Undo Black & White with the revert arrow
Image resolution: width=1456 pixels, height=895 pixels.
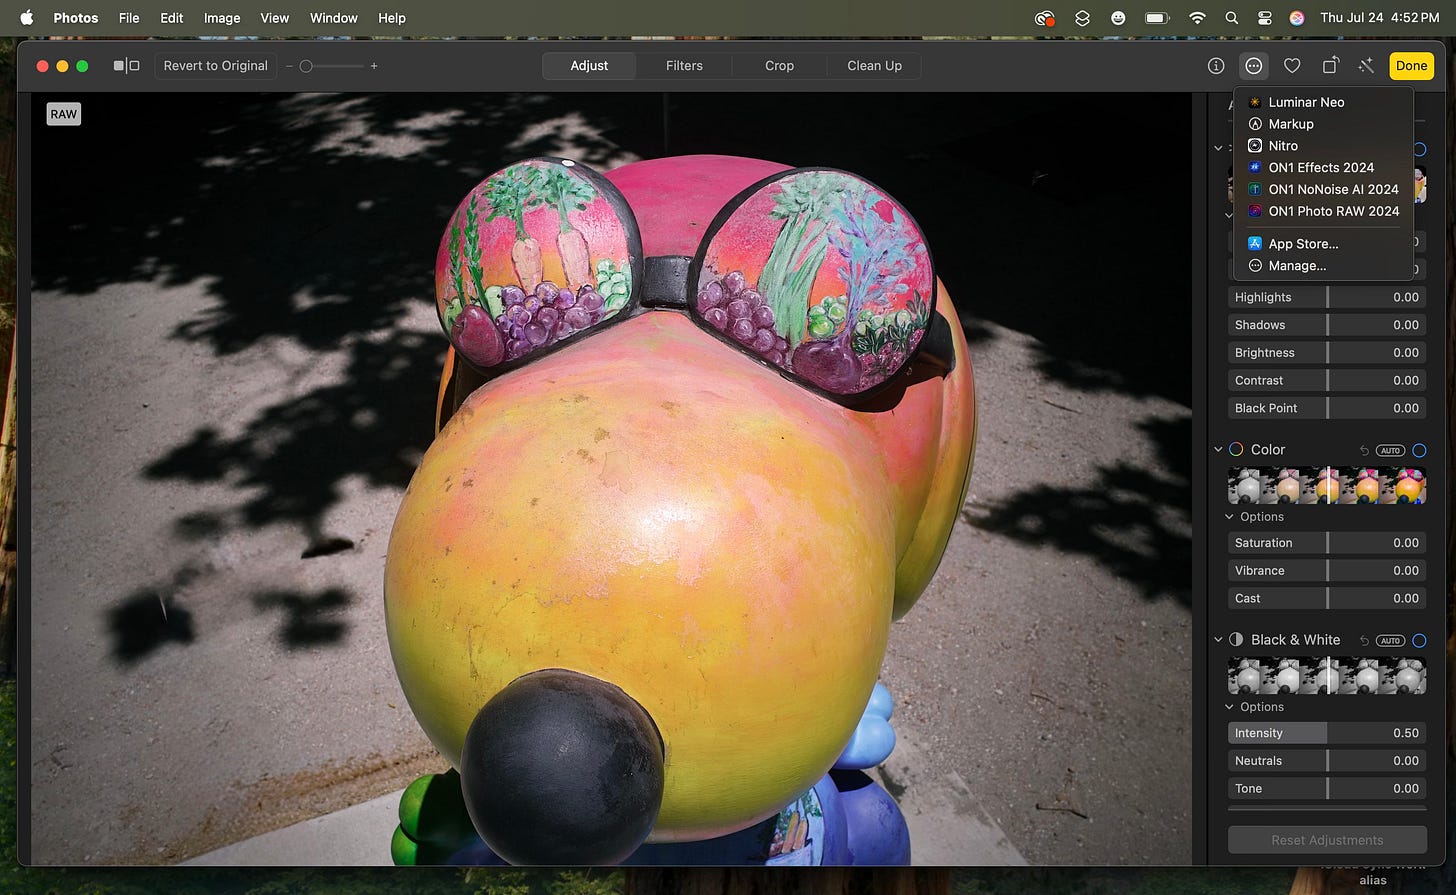coord(1364,641)
